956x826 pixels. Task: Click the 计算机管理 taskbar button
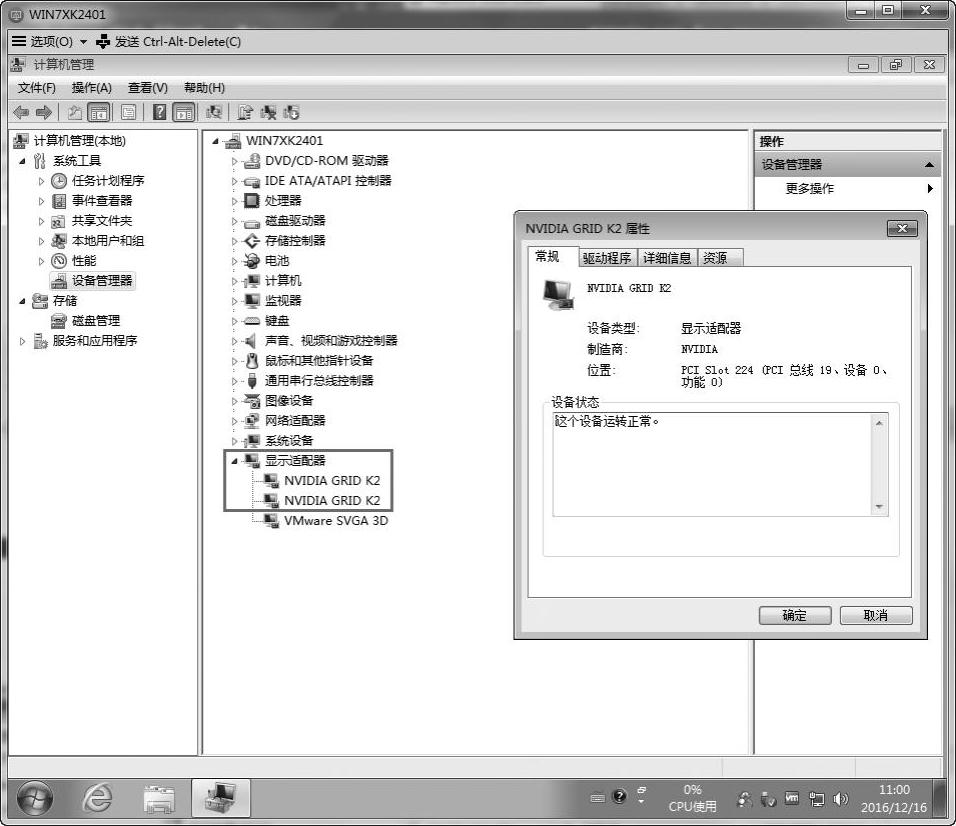coord(221,798)
